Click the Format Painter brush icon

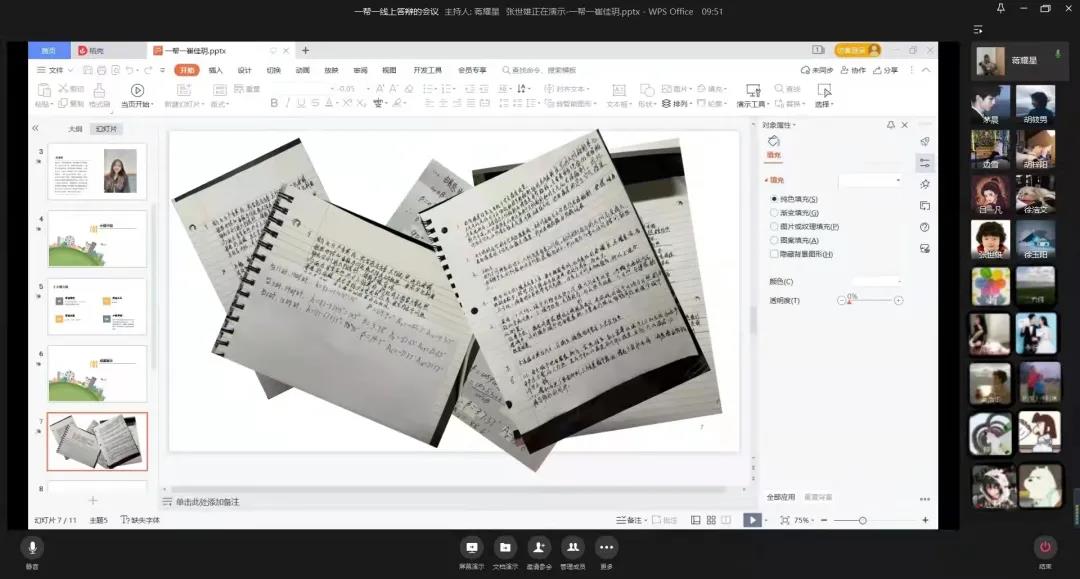(x=99, y=92)
